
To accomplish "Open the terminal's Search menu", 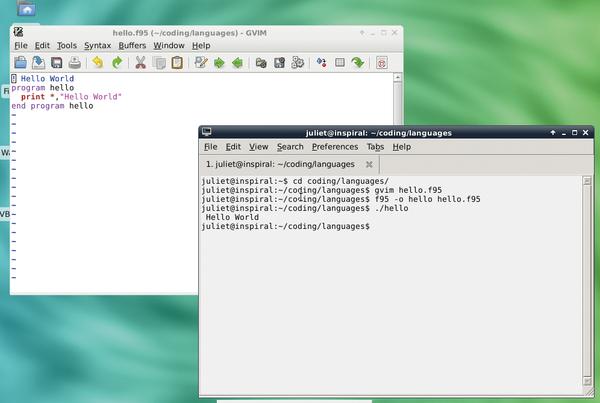I will click(290, 147).
